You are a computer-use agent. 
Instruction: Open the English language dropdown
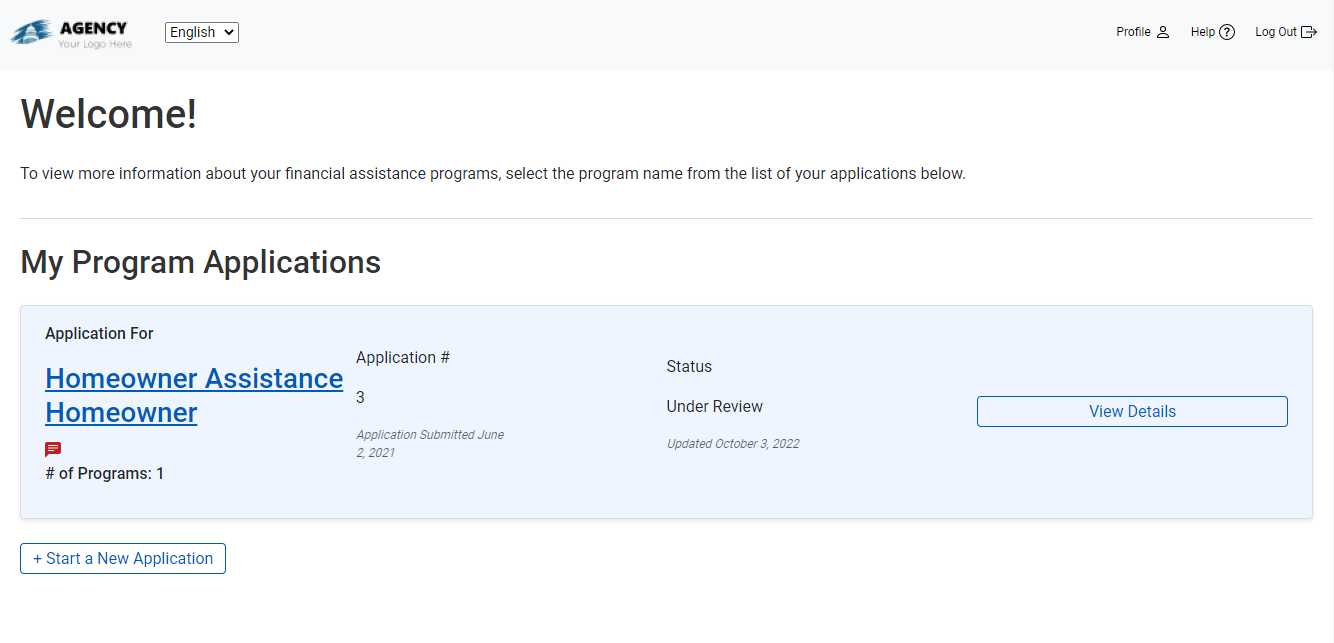pyautogui.click(x=201, y=32)
